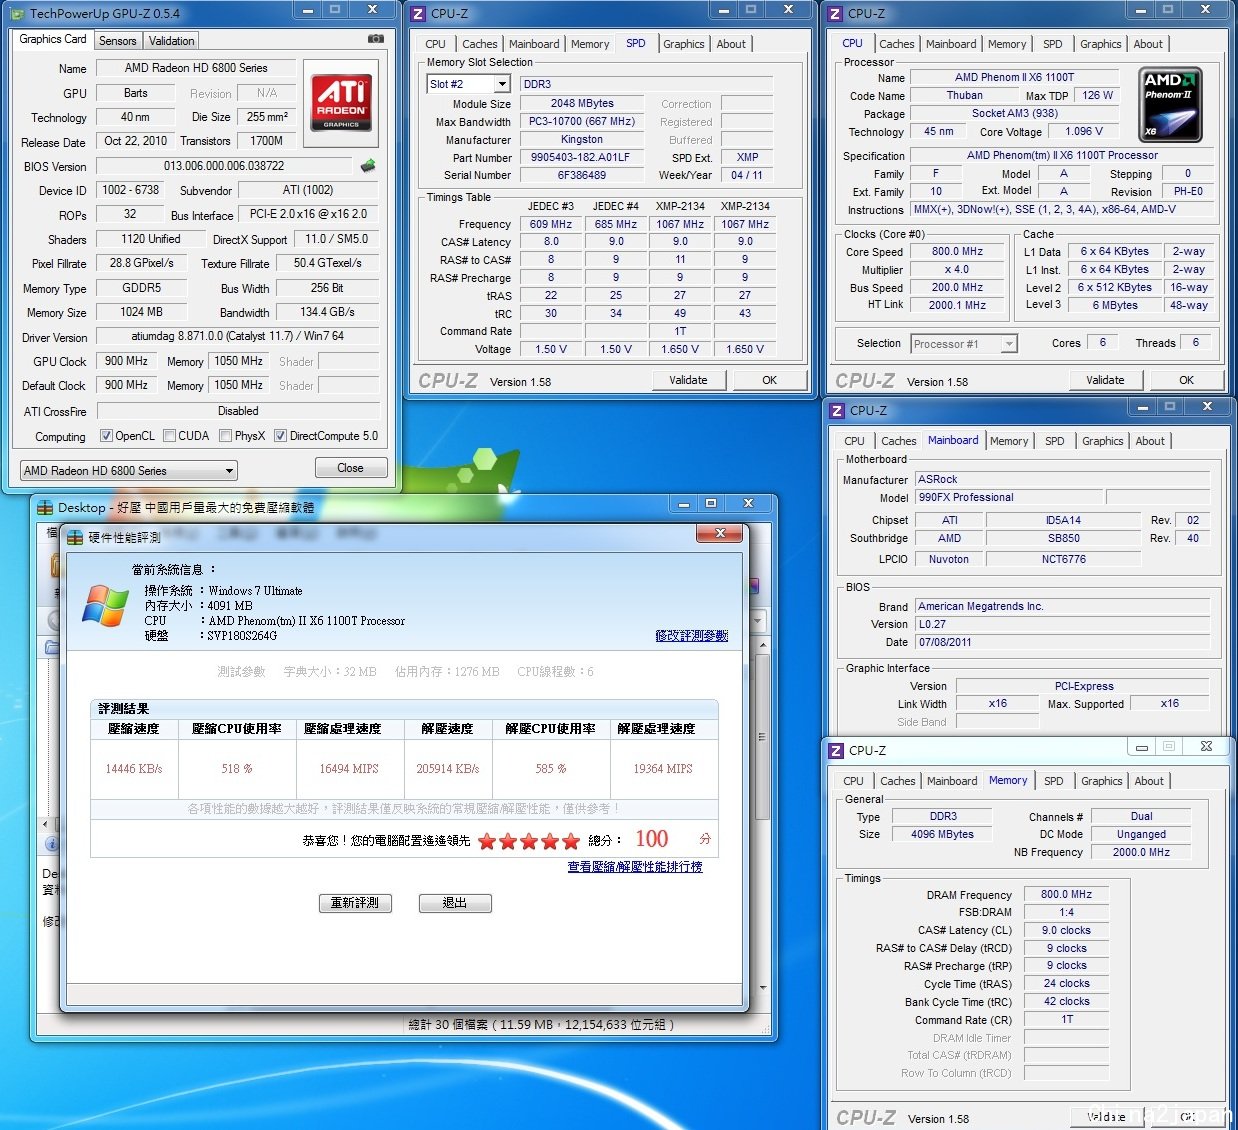This screenshot has height=1130, width=1238.
Task: Click the Socket AM3 (938) package value
Action: pyautogui.click(x=1014, y=114)
